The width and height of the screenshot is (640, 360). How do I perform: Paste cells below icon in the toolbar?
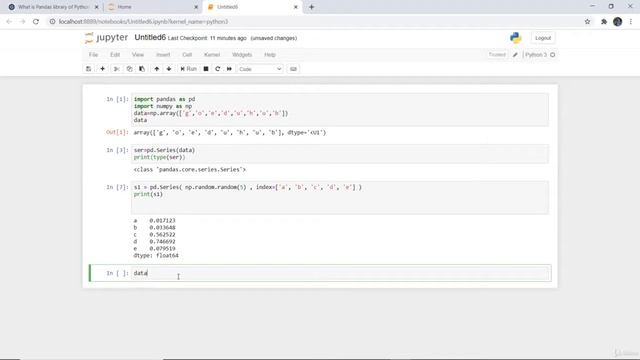(x=142, y=69)
